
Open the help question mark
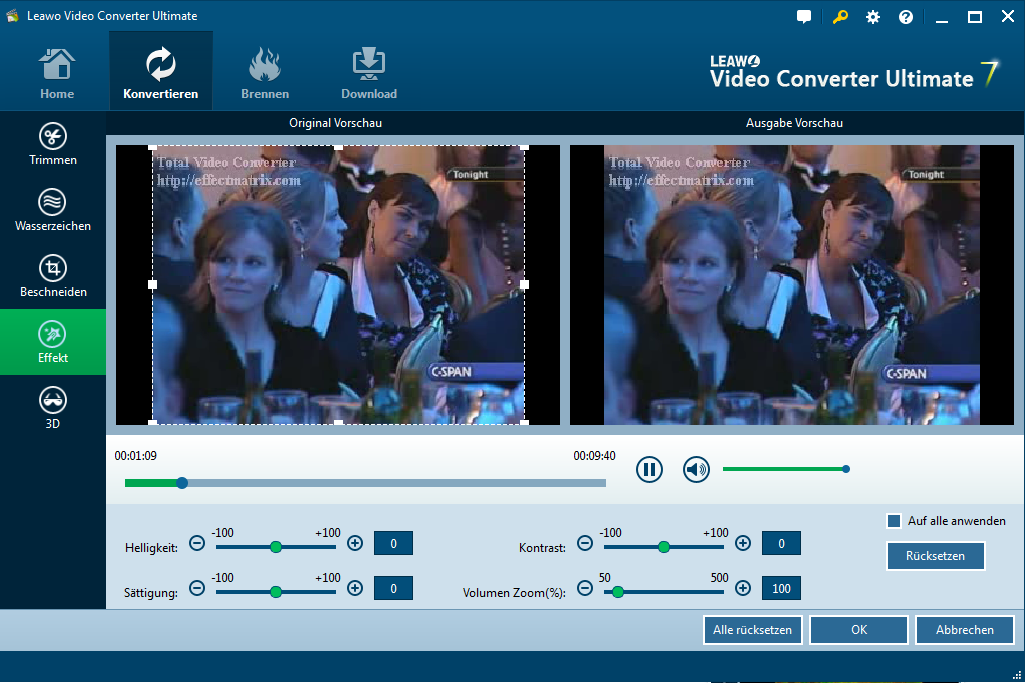coord(905,17)
